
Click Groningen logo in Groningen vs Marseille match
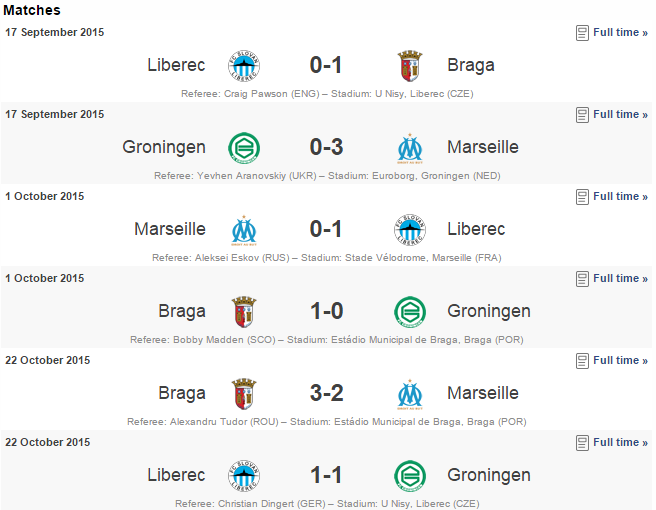[x=244, y=148]
